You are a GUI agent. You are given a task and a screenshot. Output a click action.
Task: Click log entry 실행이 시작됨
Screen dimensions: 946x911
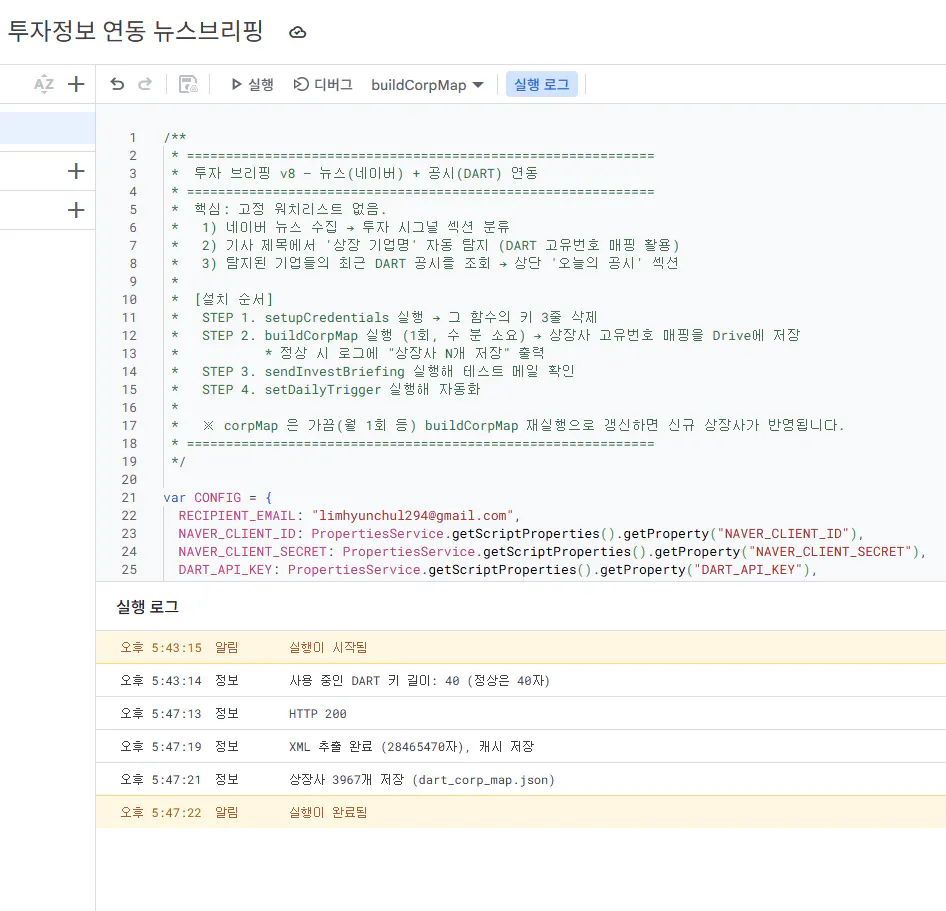click(521, 647)
